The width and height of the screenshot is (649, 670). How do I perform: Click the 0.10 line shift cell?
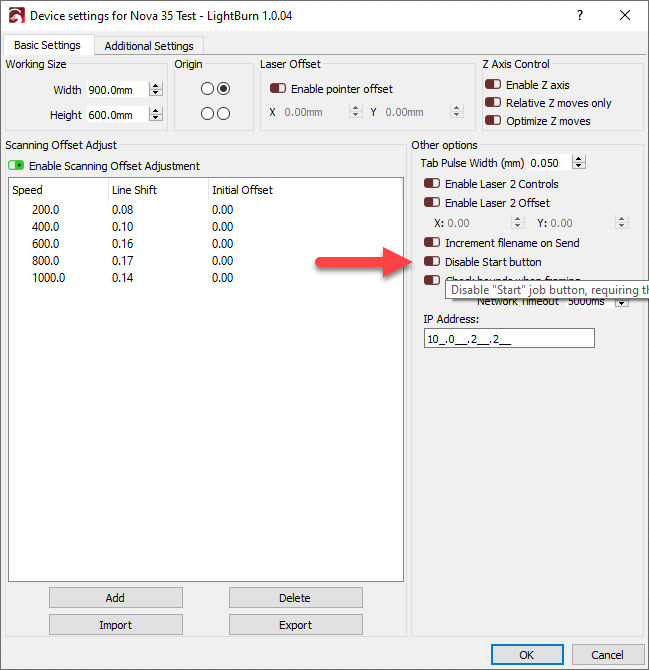coord(122,227)
